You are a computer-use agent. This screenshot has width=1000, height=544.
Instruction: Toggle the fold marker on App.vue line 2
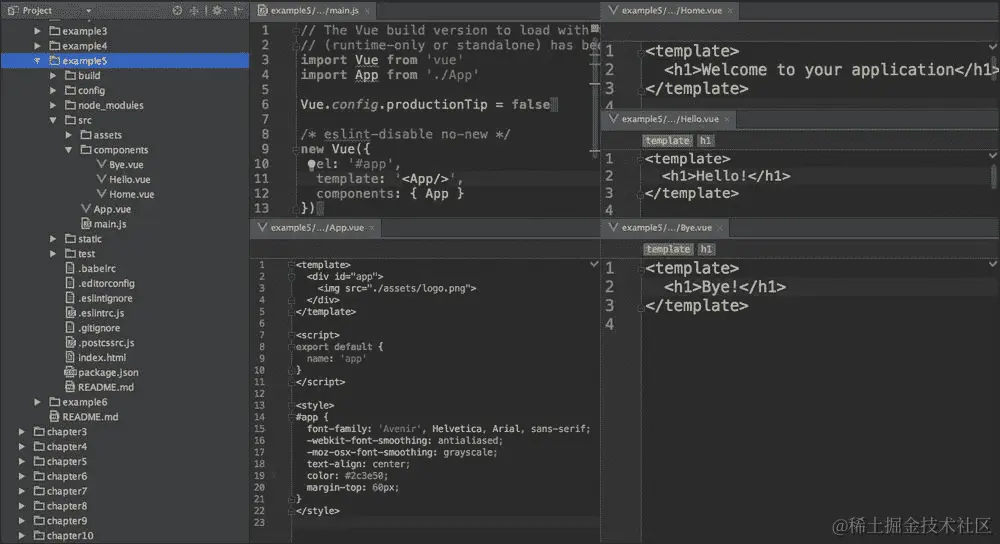click(291, 277)
